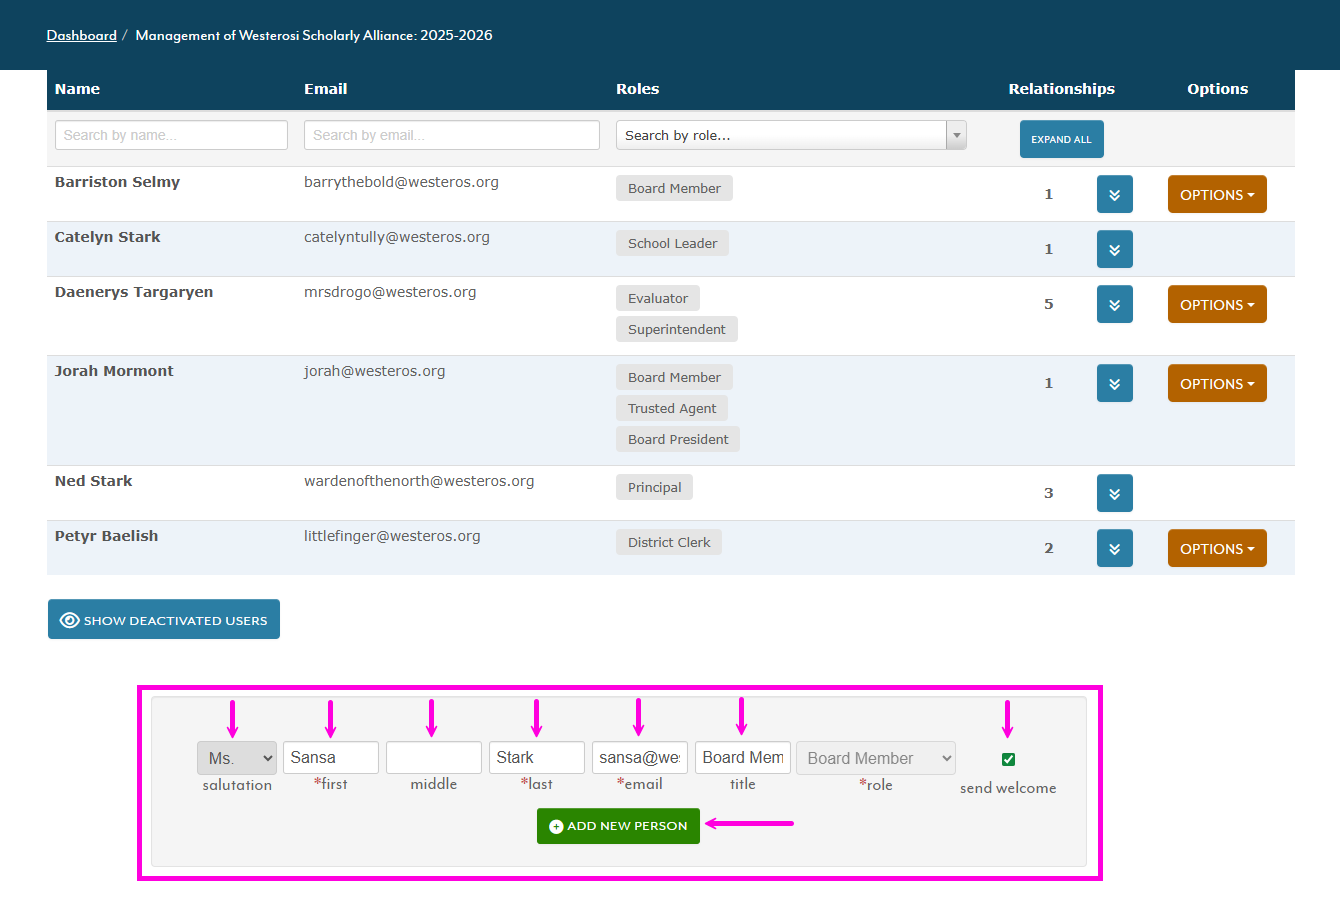Click email wardenofthenorth@westeros.org
The width and height of the screenshot is (1340, 907).
click(419, 481)
